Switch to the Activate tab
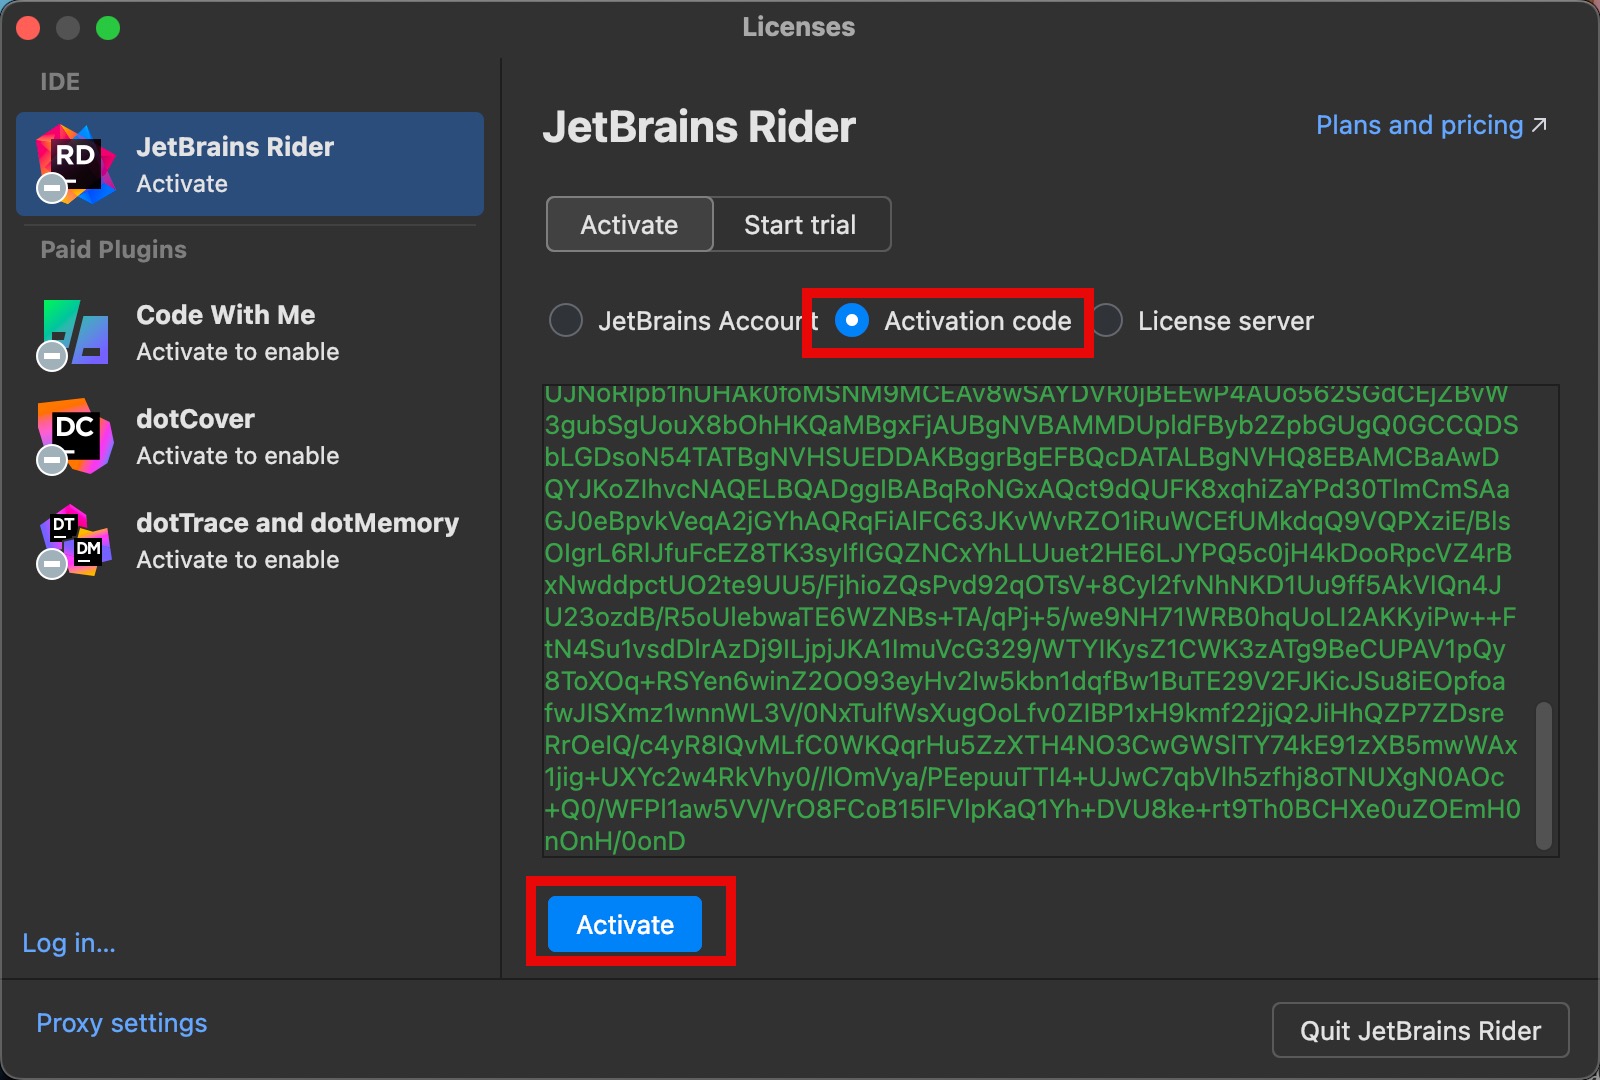Image resolution: width=1600 pixels, height=1080 pixels. click(x=629, y=225)
